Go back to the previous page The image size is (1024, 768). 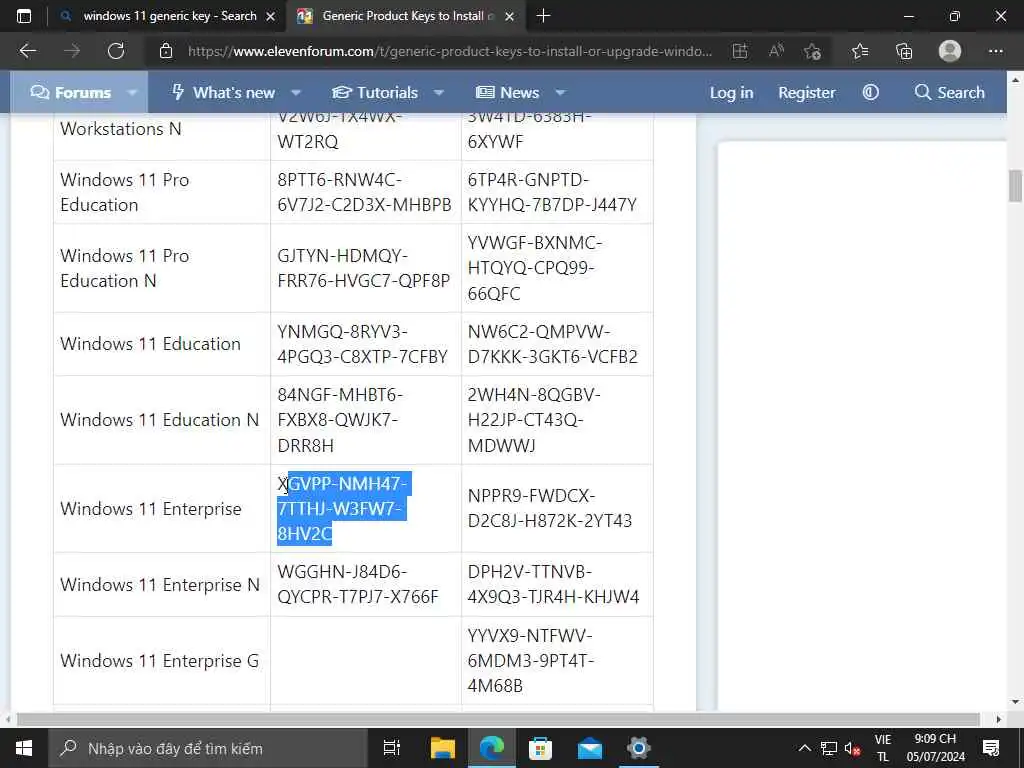(x=28, y=51)
